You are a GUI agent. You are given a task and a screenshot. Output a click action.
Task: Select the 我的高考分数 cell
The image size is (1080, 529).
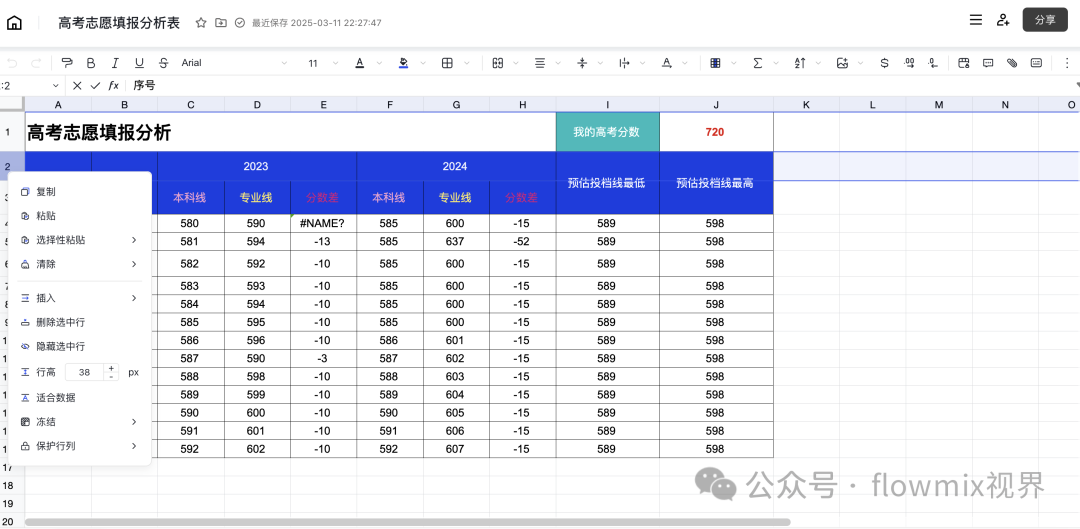coord(607,132)
